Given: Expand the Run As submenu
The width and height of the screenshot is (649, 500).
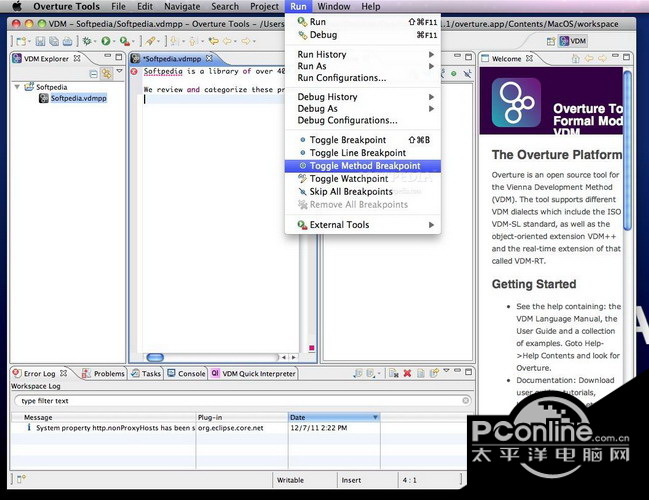Looking at the screenshot, I should pos(363,66).
